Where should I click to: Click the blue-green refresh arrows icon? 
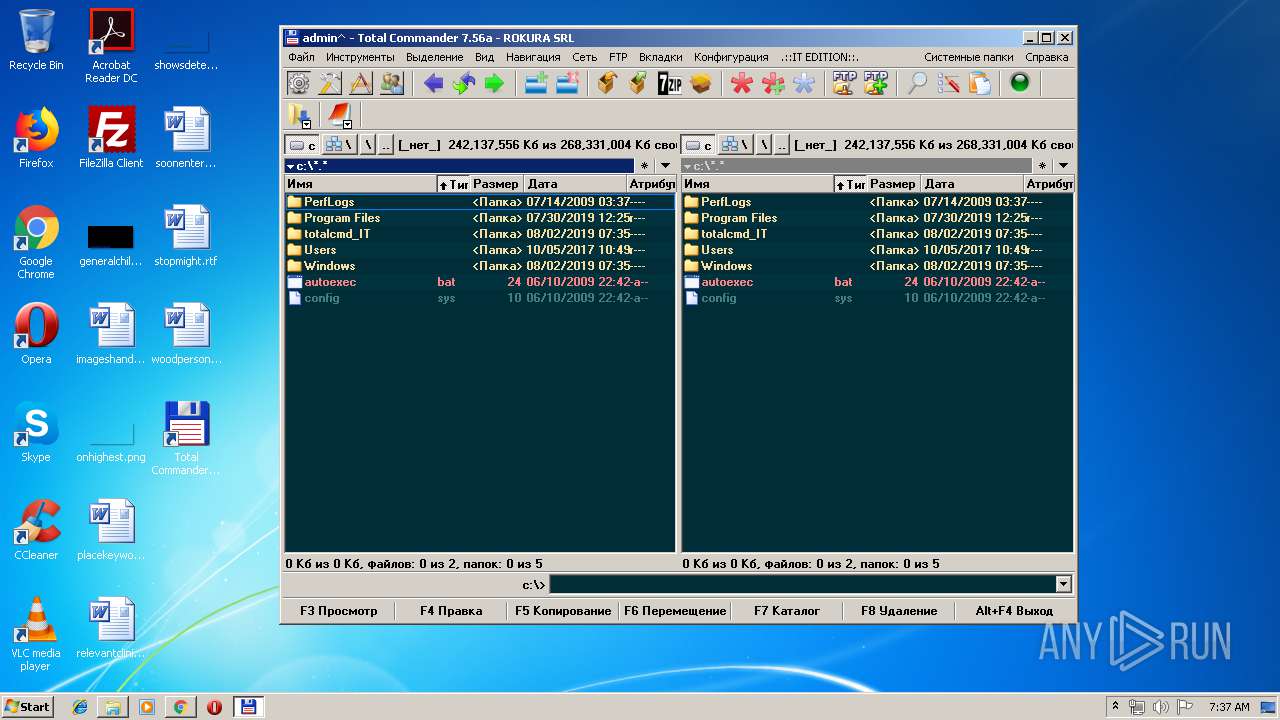pyautogui.click(x=464, y=84)
